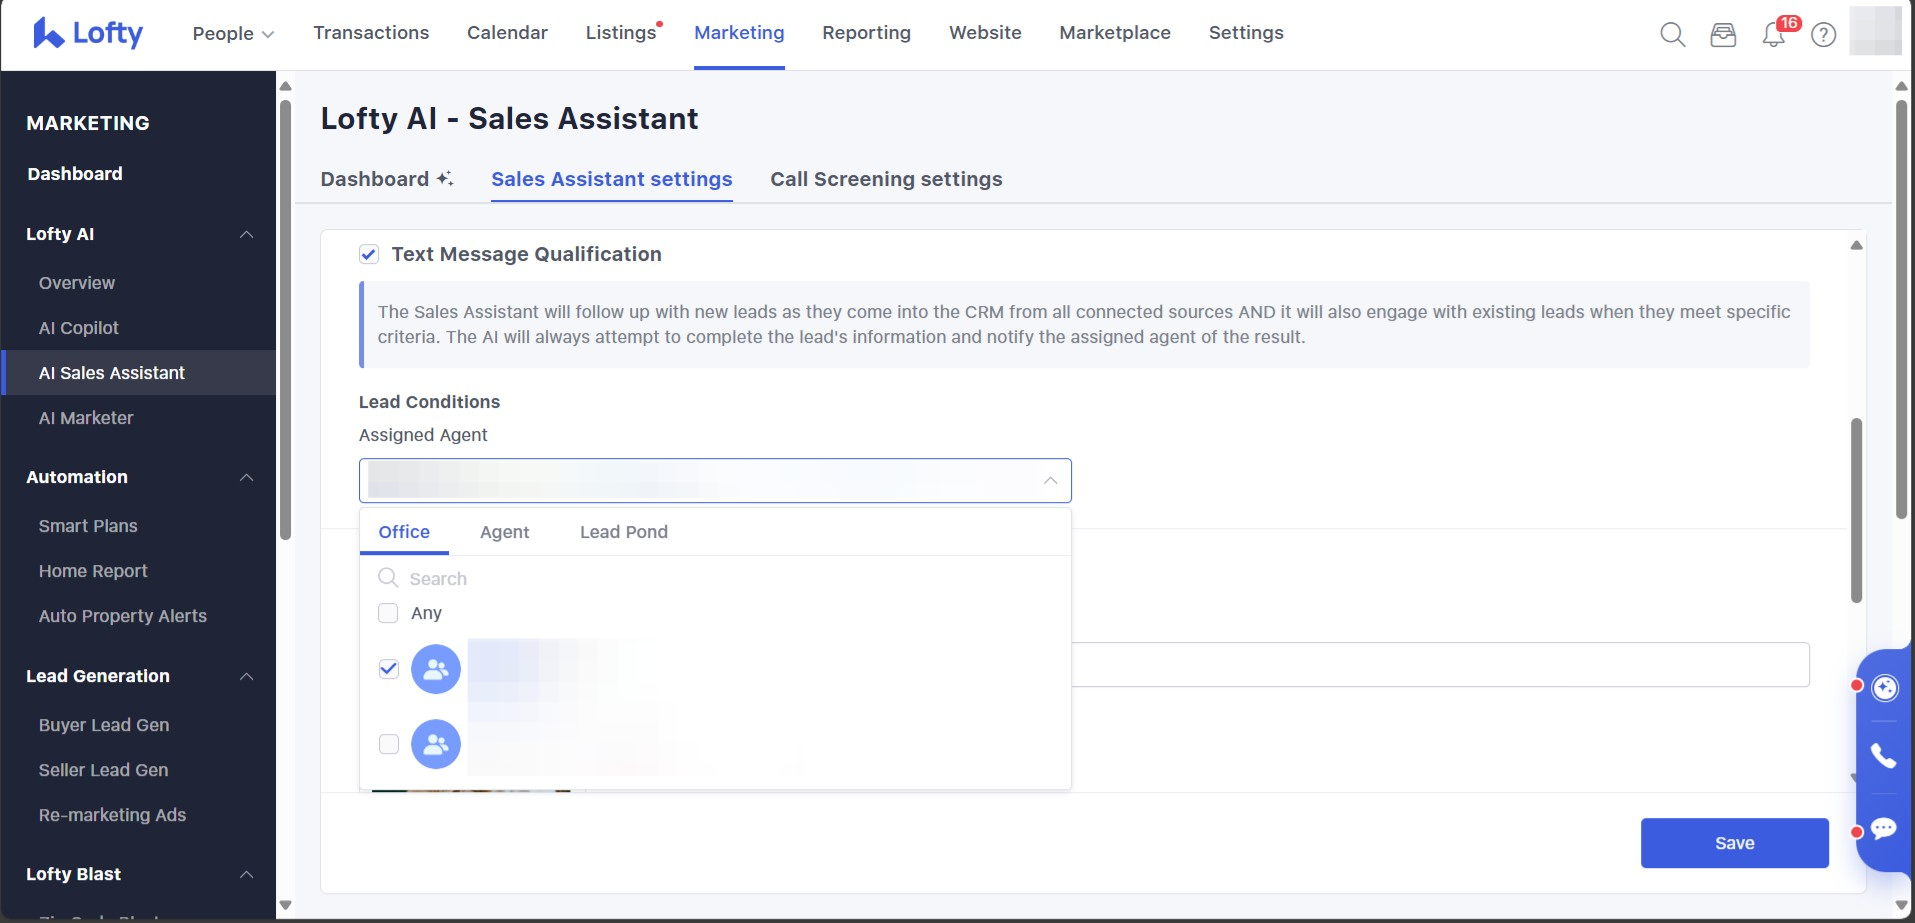The width and height of the screenshot is (1915, 923).
Task: Click the checked office's group avatar icon
Action: [436, 669]
